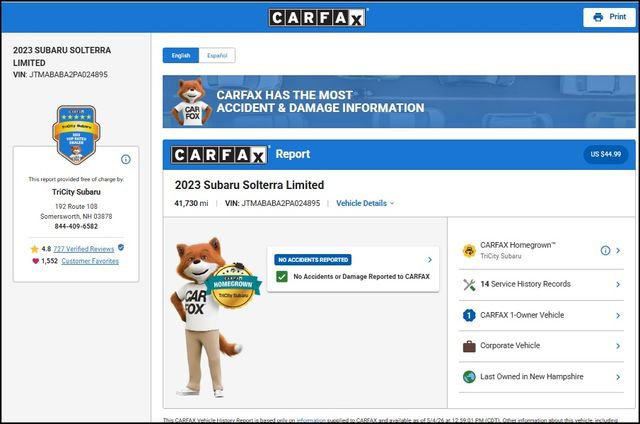Expand CARFAX 1-Owner Vehicle chevron

618,315
